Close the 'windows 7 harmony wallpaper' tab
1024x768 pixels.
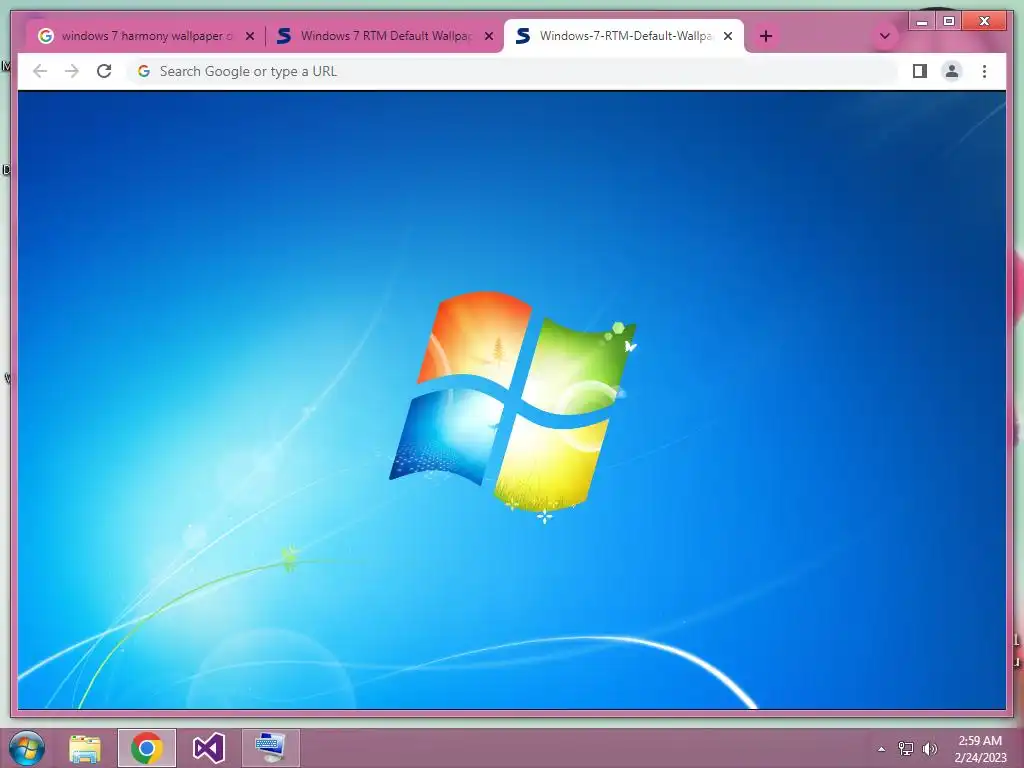pyautogui.click(x=249, y=37)
